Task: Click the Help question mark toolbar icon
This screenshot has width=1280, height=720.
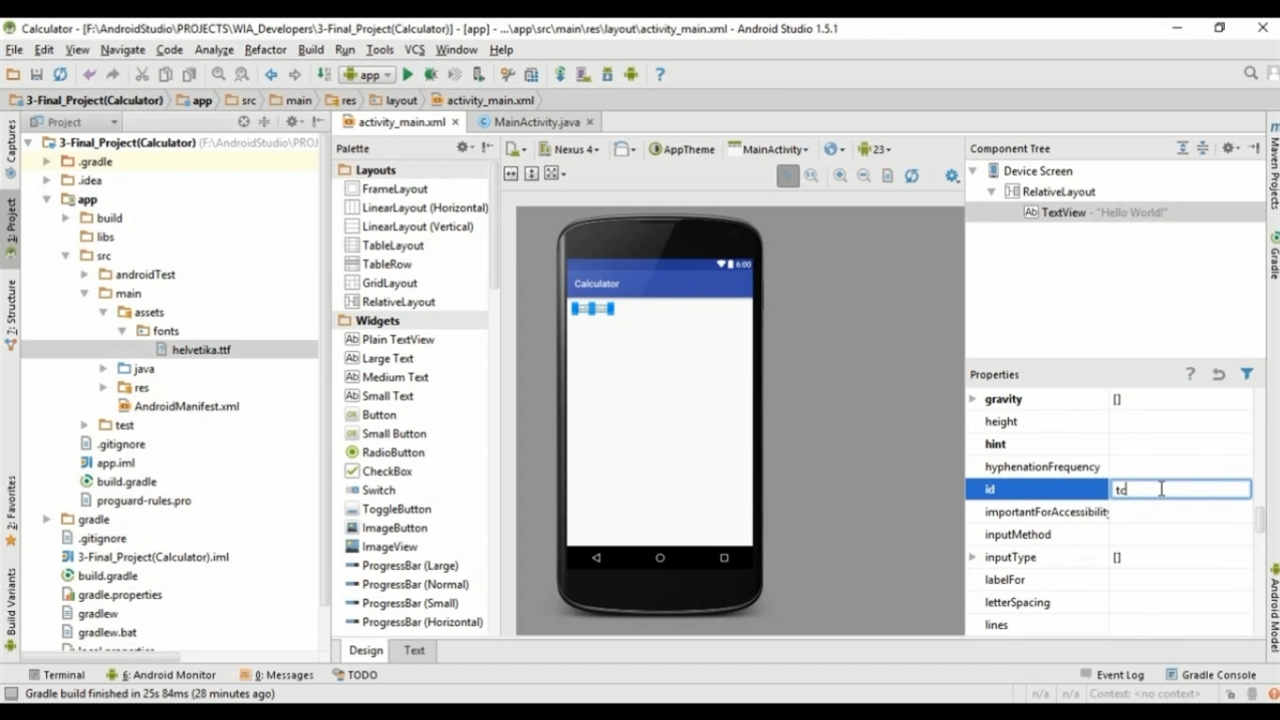Action: pyautogui.click(x=659, y=75)
